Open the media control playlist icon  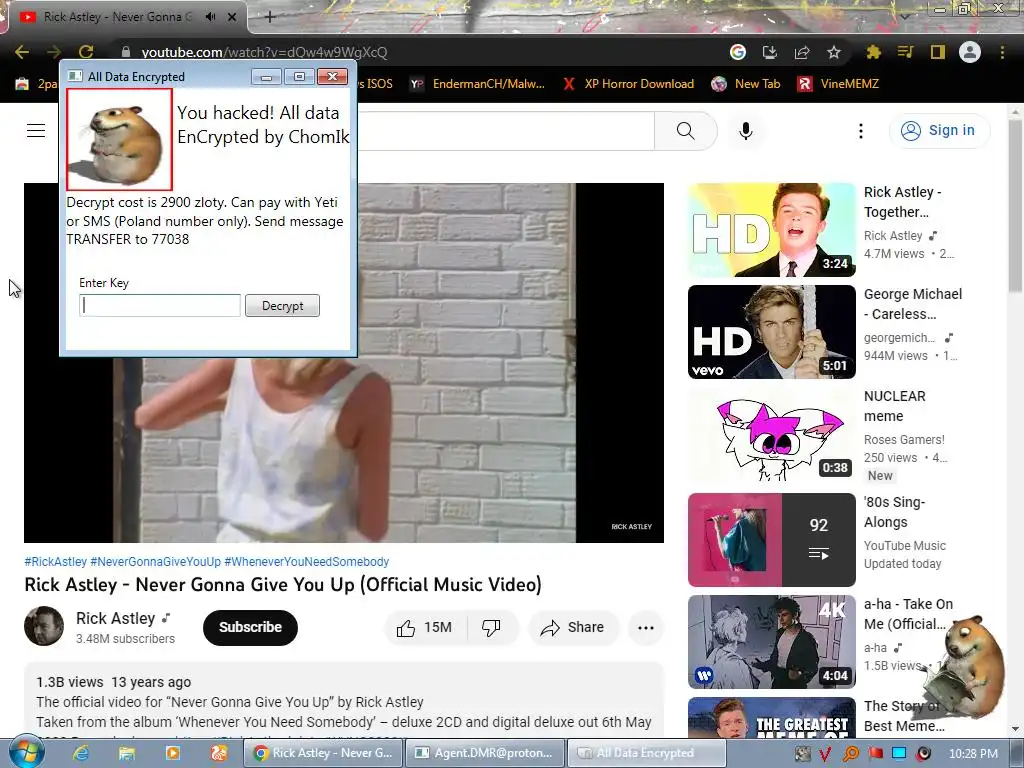905,52
